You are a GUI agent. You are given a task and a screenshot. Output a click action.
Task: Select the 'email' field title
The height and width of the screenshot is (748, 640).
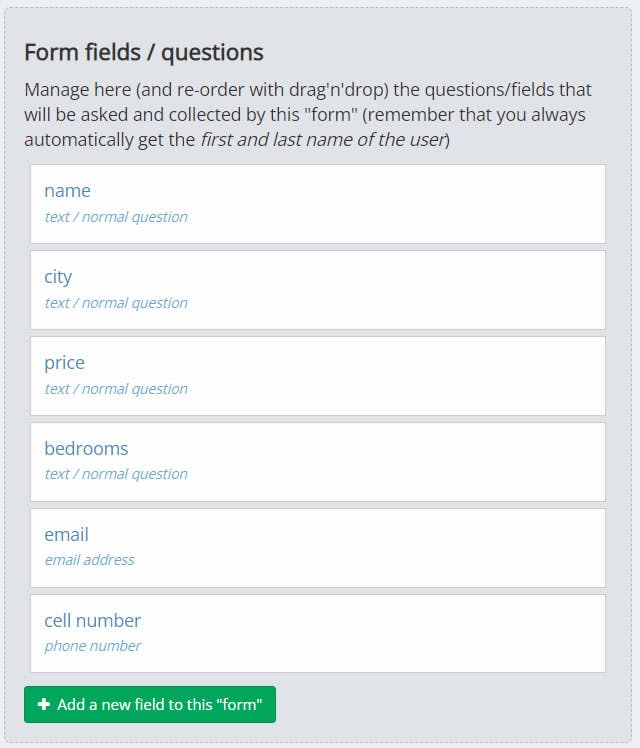[x=66, y=535]
